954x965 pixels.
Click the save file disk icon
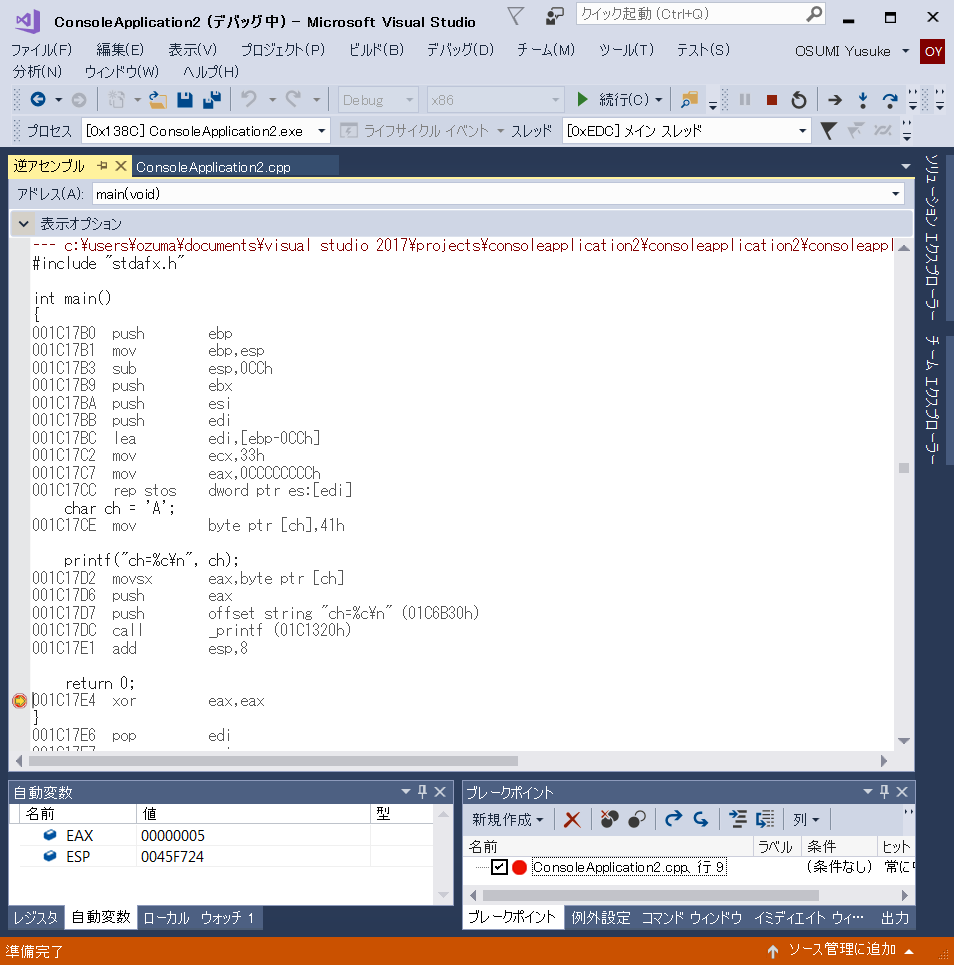(185, 100)
